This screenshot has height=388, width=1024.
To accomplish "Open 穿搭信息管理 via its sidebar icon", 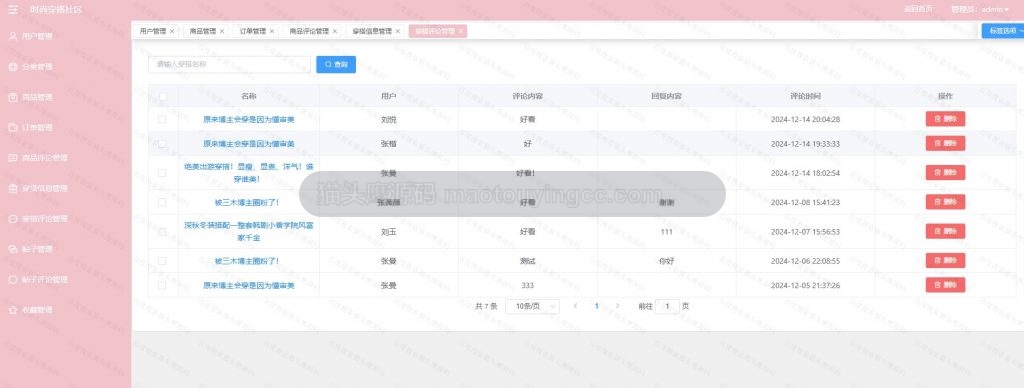I will tap(12, 188).
